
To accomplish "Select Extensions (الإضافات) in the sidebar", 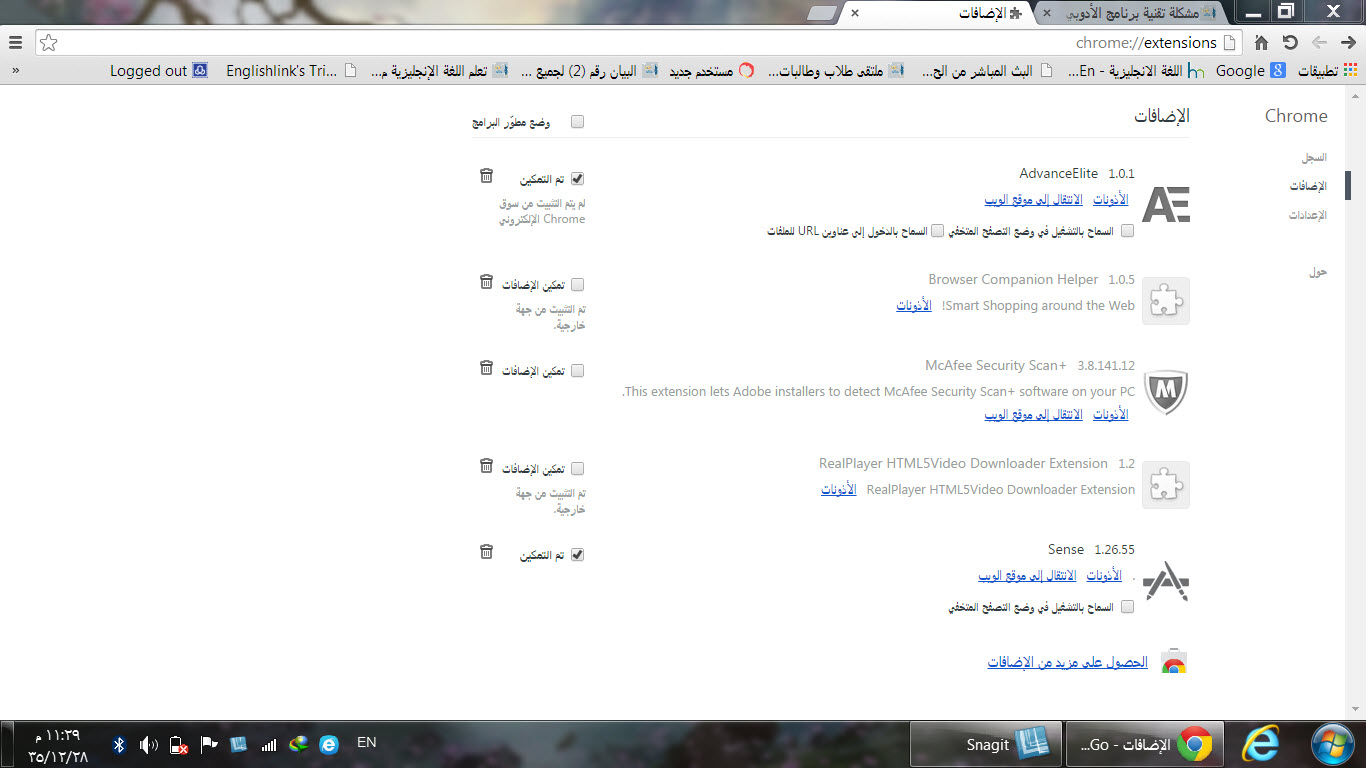I will 1308,186.
